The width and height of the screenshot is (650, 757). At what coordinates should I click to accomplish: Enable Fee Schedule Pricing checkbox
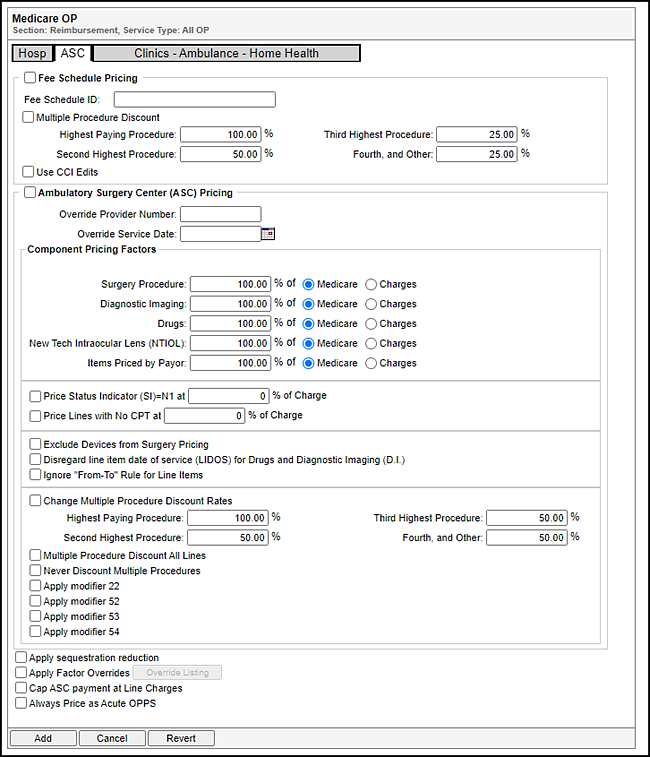tap(30, 78)
